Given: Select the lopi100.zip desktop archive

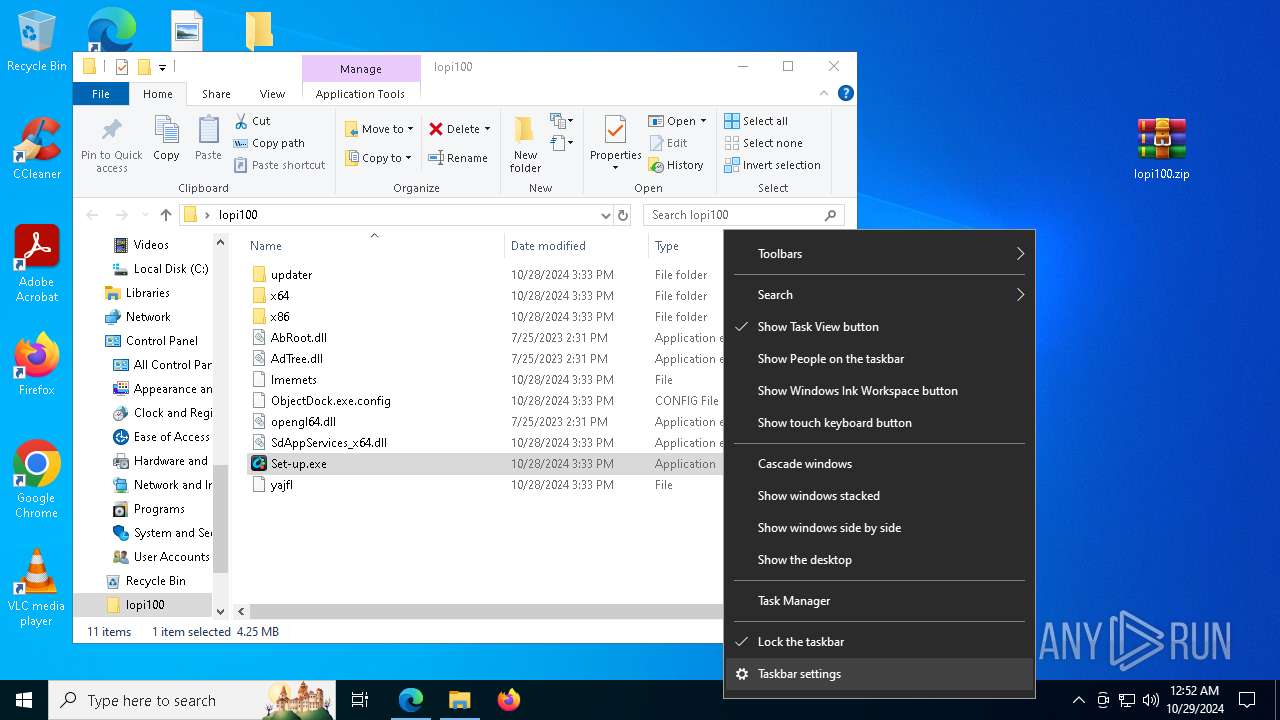Looking at the screenshot, I should point(1161,148).
